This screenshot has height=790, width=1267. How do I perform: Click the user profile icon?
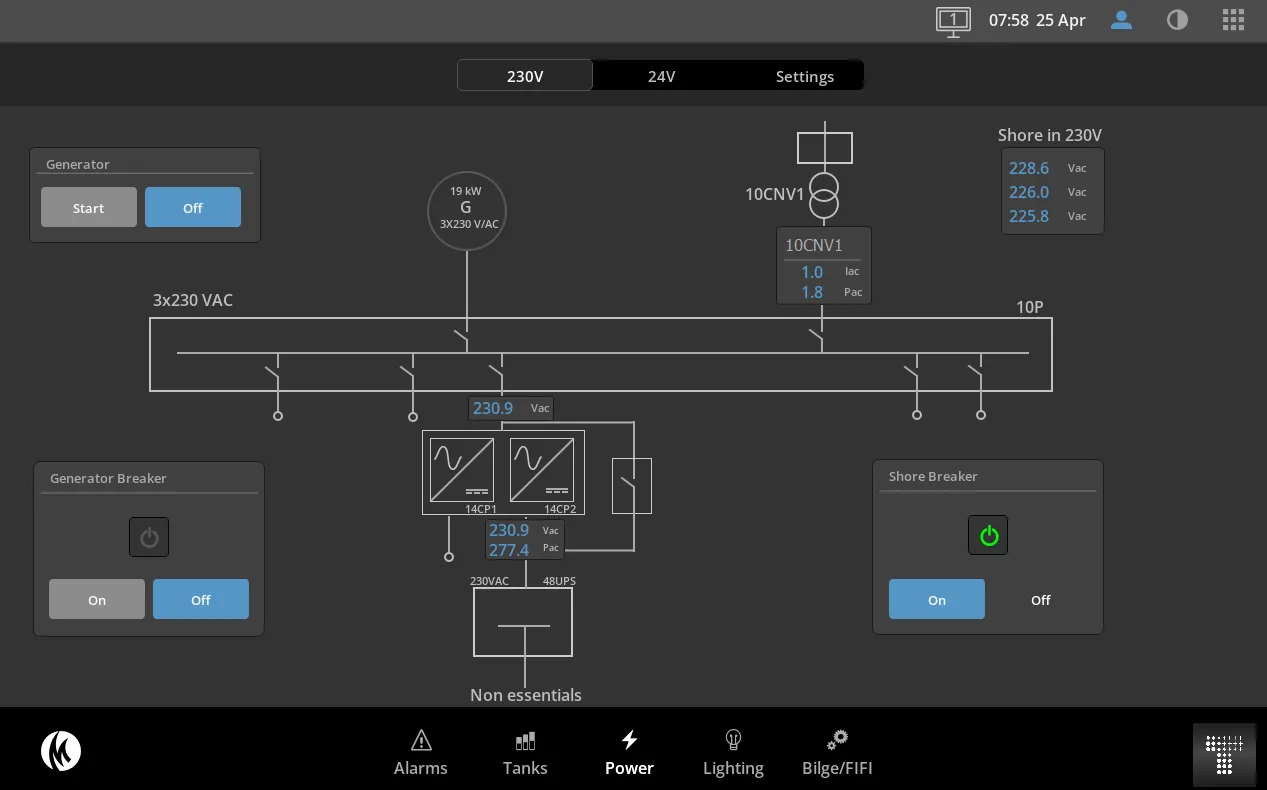(x=1122, y=20)
